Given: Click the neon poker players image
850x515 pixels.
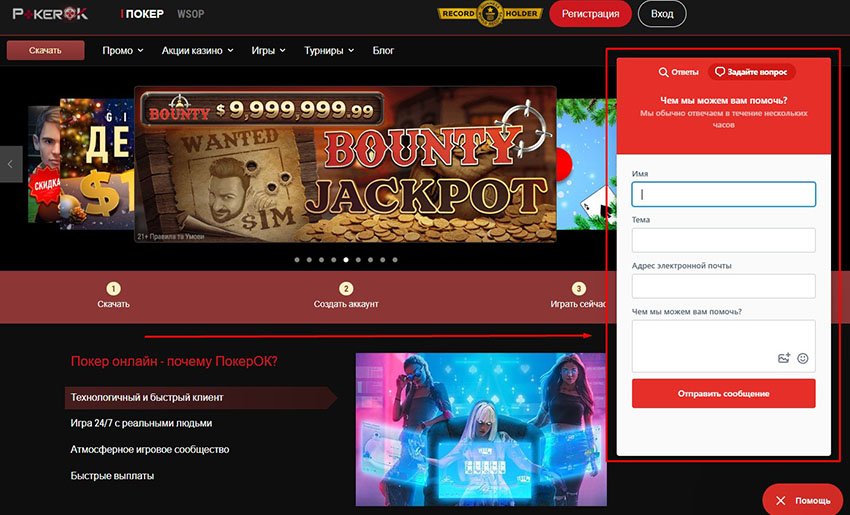Looking at the screenshot, I should coord(481,429).
